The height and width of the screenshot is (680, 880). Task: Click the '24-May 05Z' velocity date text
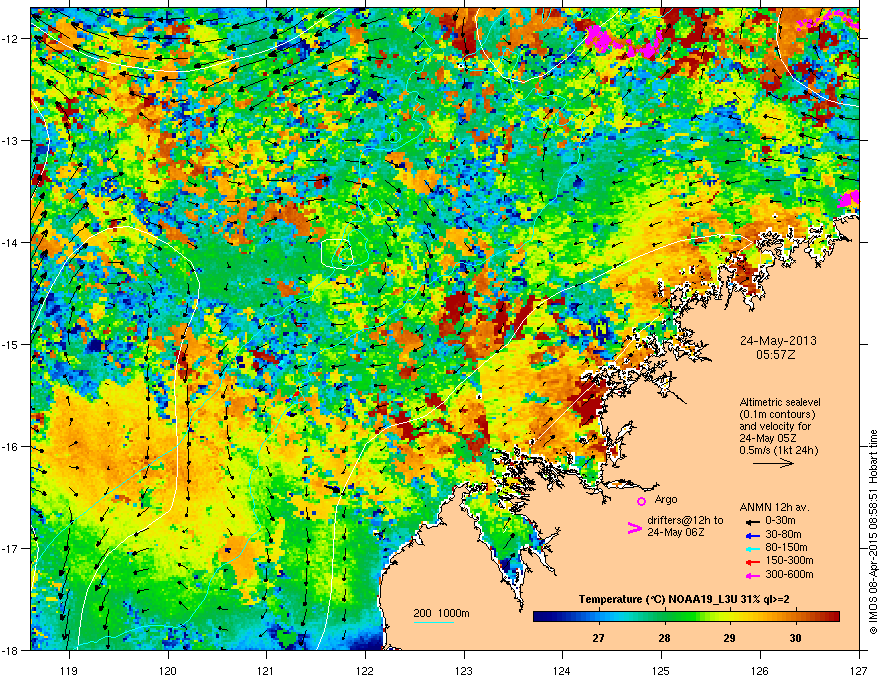[x=768, y=438]
